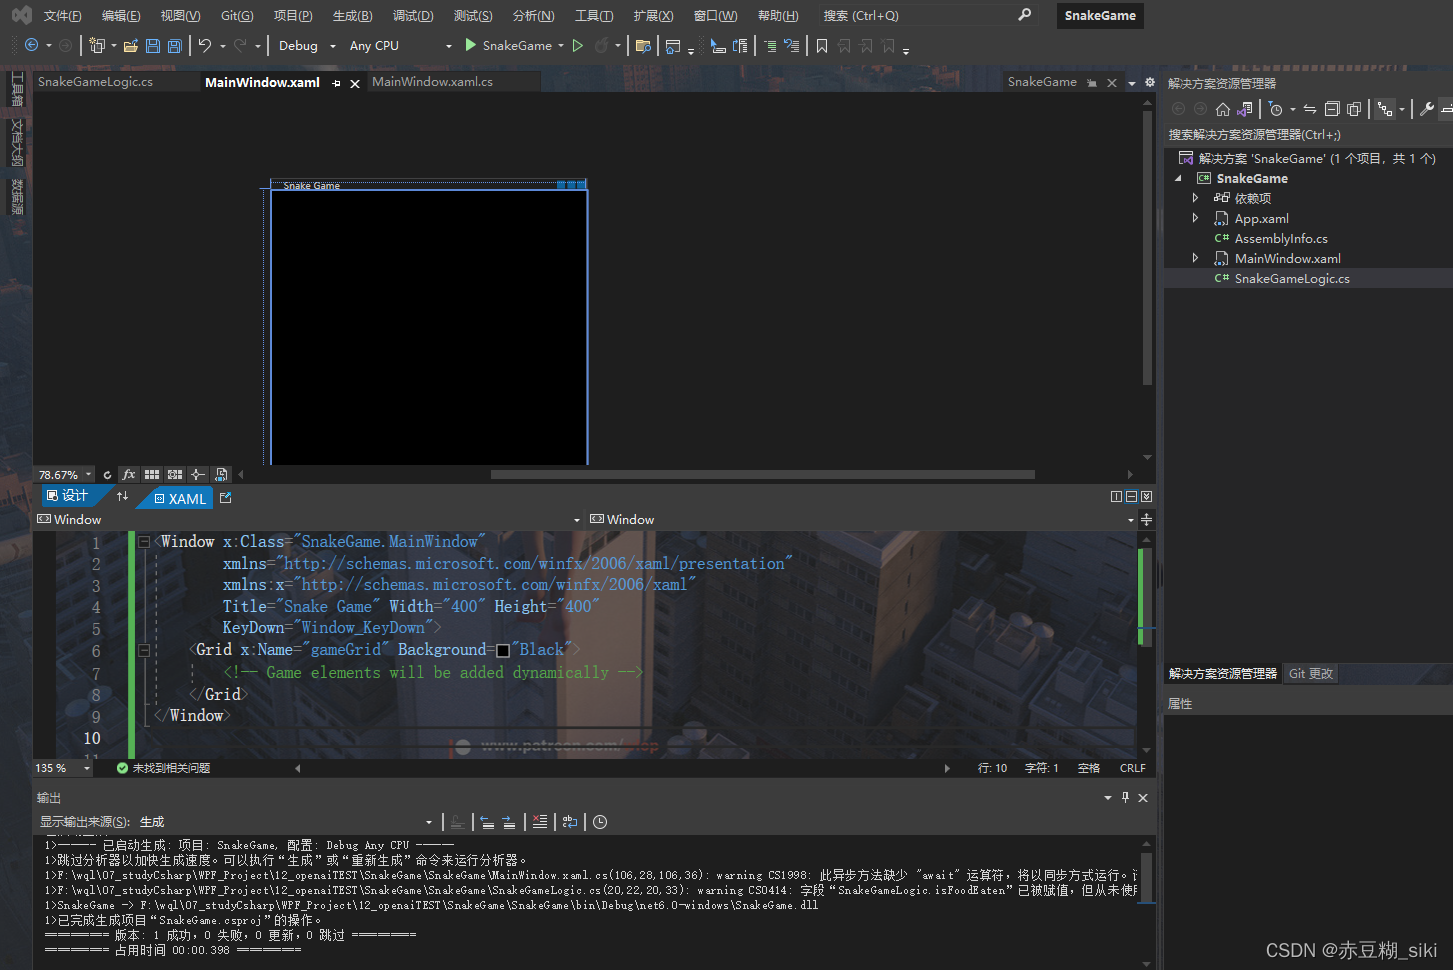Image resolution: width=1453 pixels, height=970 pixels.
Task: Start without debugging using the hollow play icon
Action: pos(577,45)
